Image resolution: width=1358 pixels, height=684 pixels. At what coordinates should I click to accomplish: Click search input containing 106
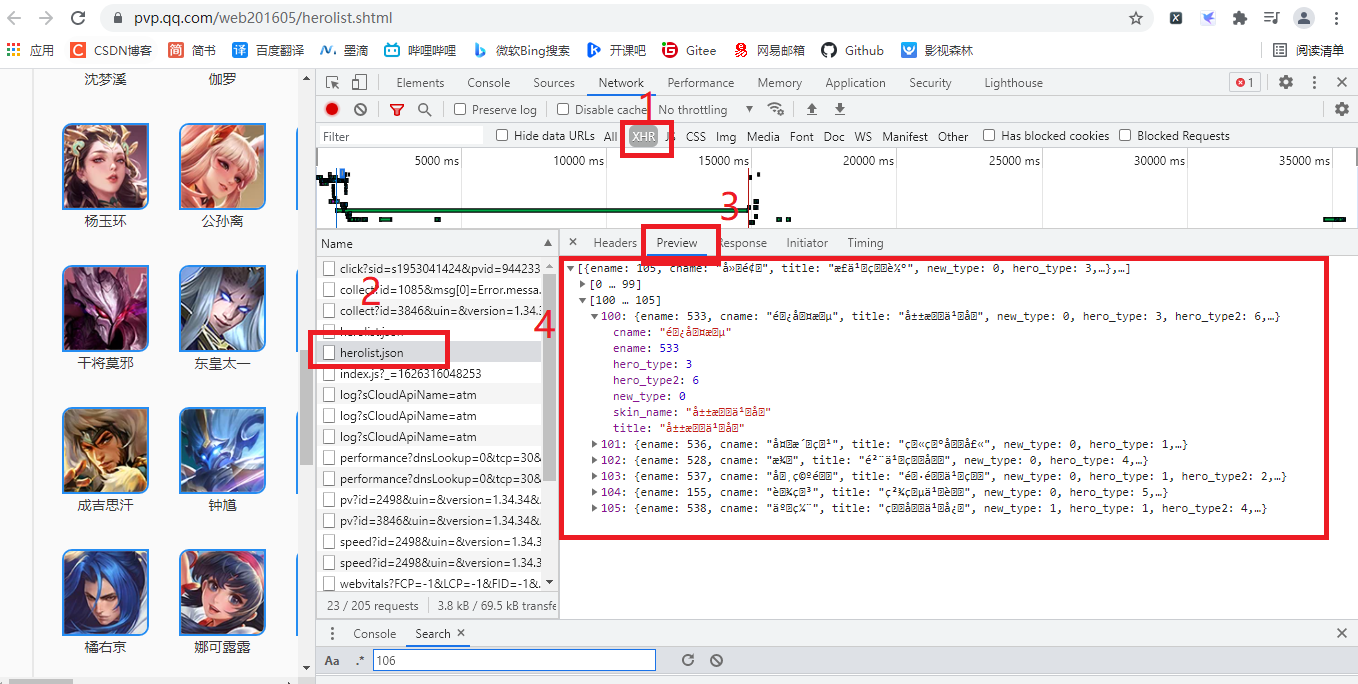[514, 660]
